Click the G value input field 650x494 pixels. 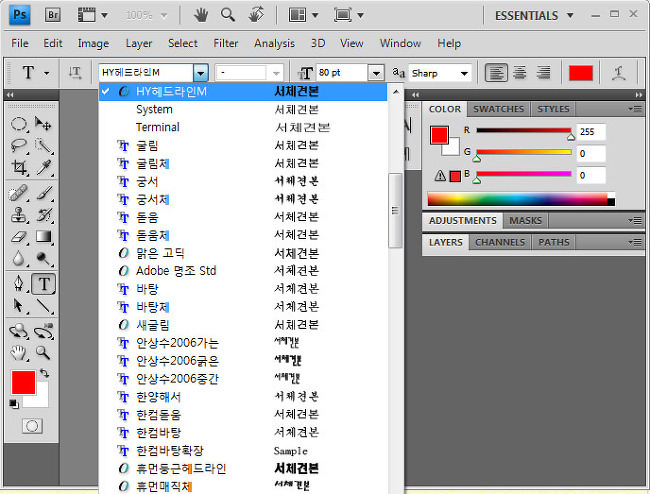(591, 153)
